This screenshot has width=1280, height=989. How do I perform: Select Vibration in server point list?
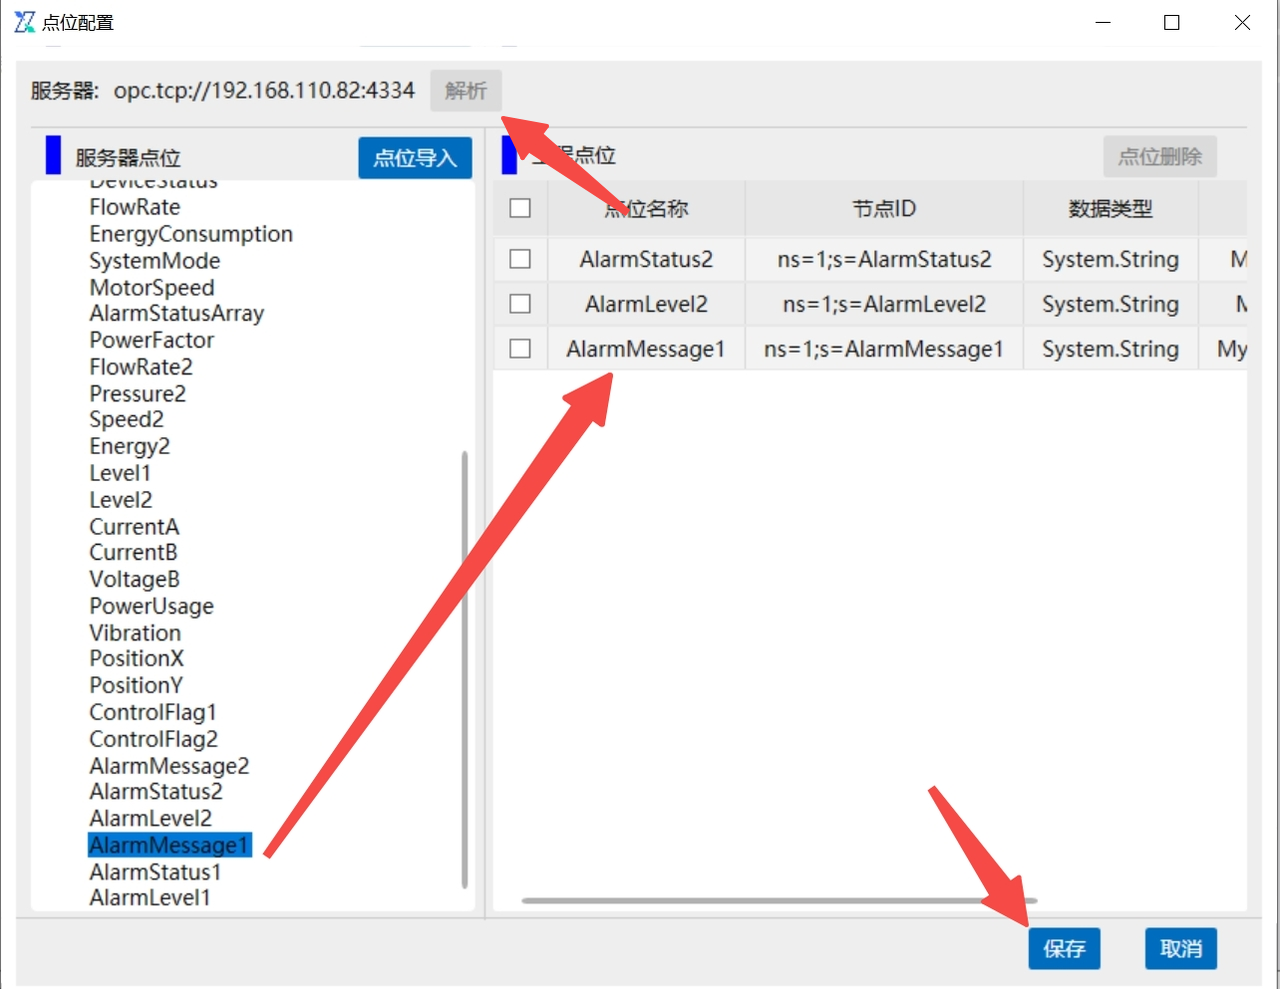tap(135, 633)
